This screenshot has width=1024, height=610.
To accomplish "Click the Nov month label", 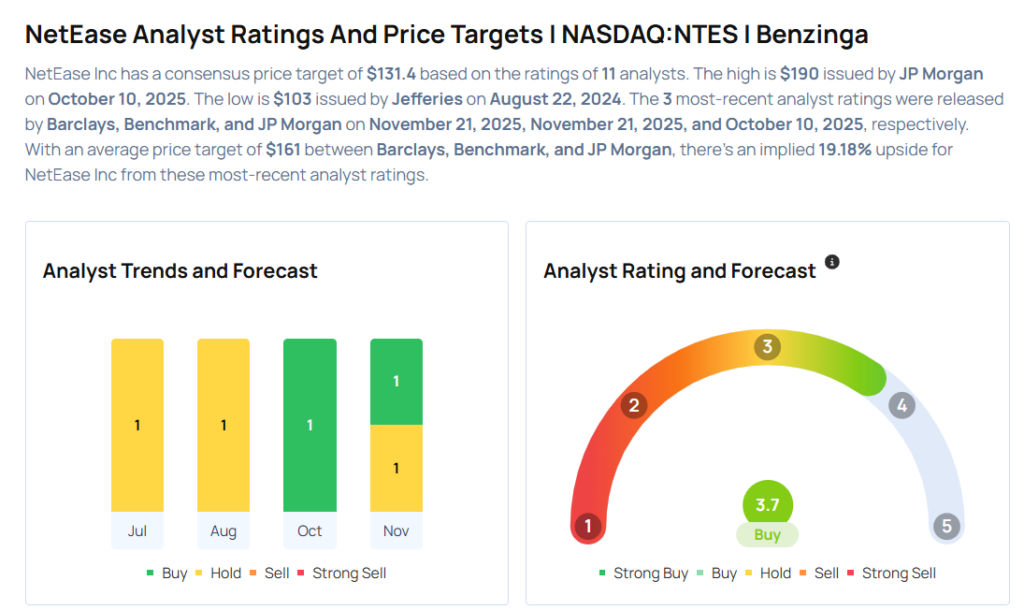I will click(396, 531).
